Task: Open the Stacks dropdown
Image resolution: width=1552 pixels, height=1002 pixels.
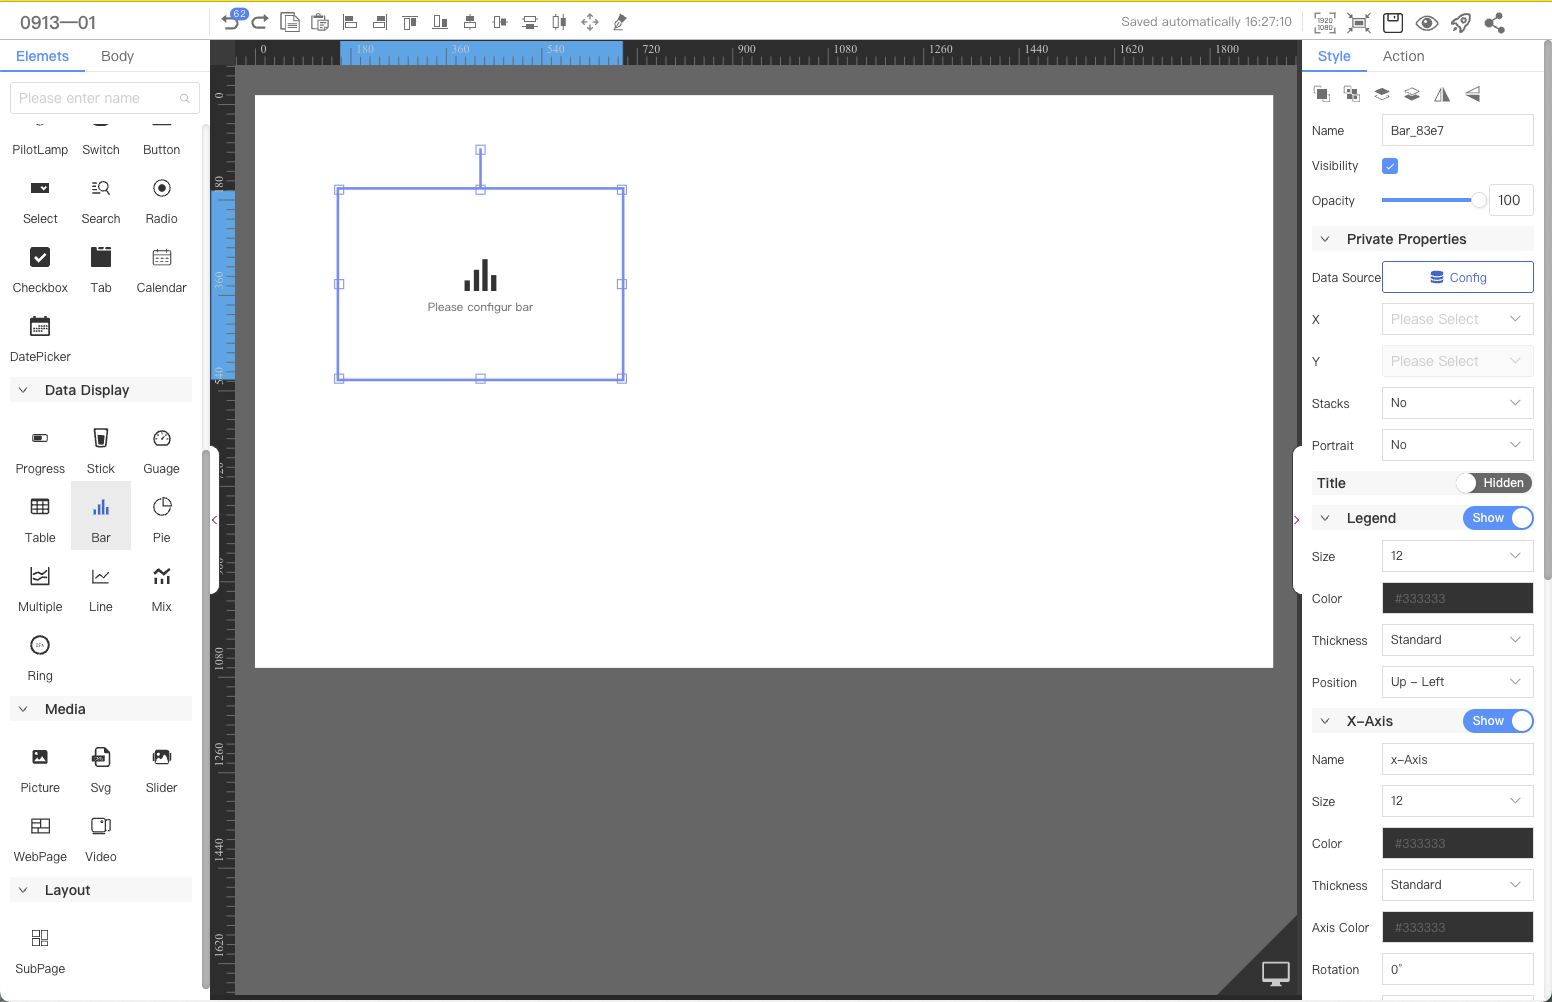Action: tap(1457, 403)
